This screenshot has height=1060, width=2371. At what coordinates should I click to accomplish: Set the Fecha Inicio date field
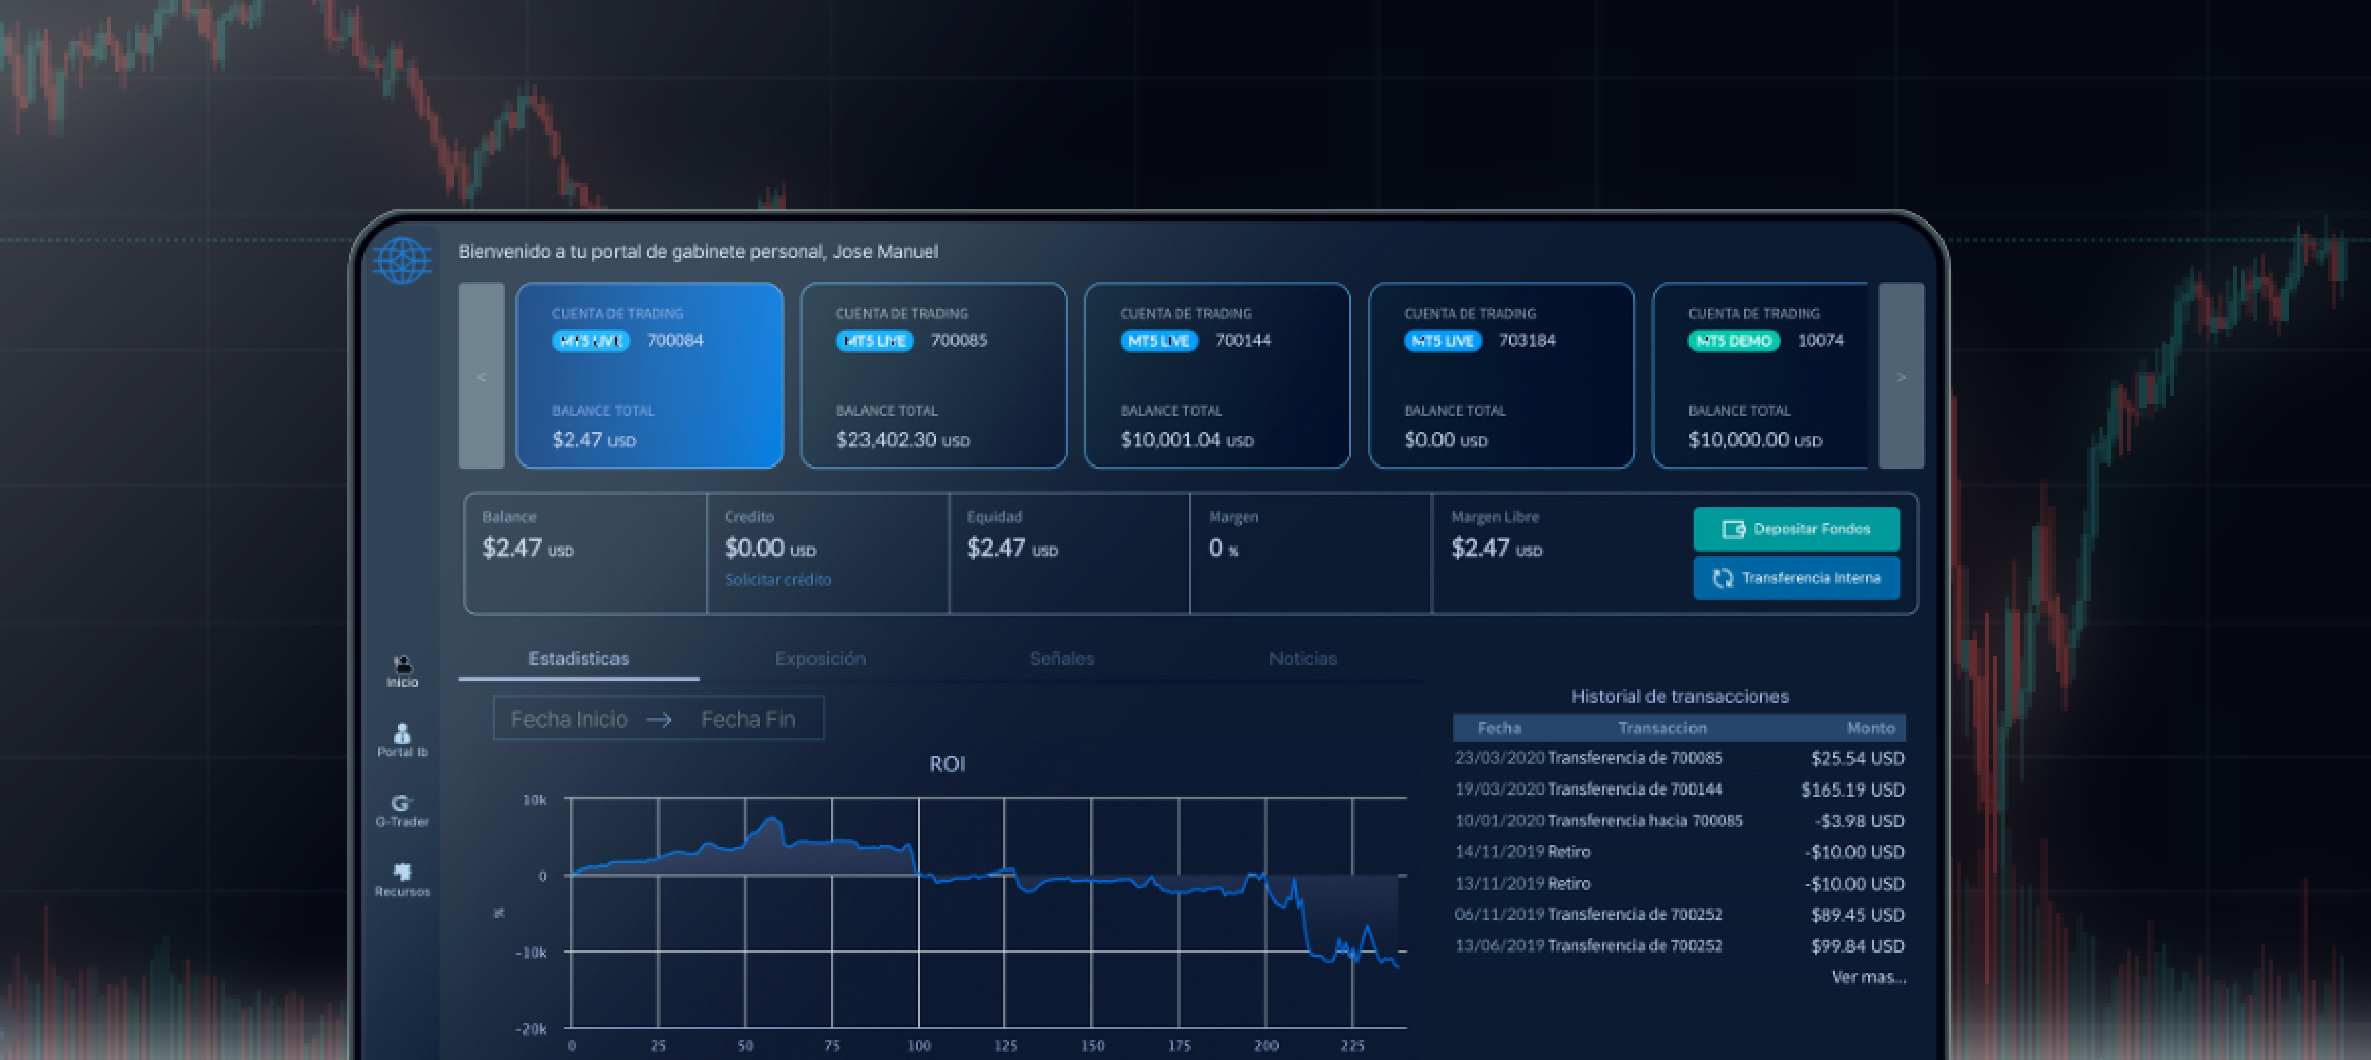[569, 719]
